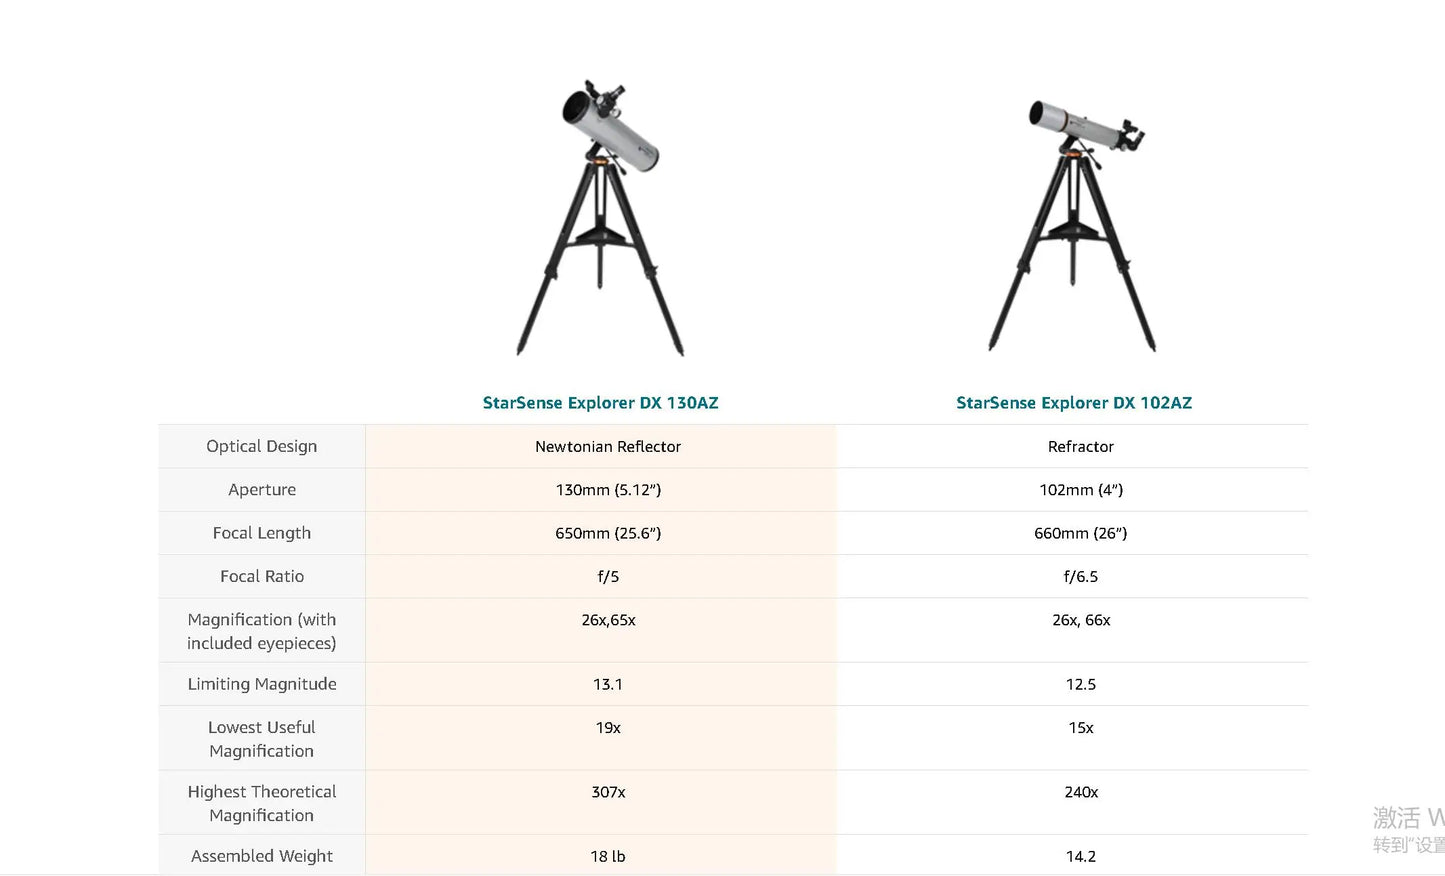Image resolution: width=1445 pixels, height=876 pixels.
Task: Click the 13.1 limiting magnitude value
Action: pyautogui.click(x=607, y=684)
